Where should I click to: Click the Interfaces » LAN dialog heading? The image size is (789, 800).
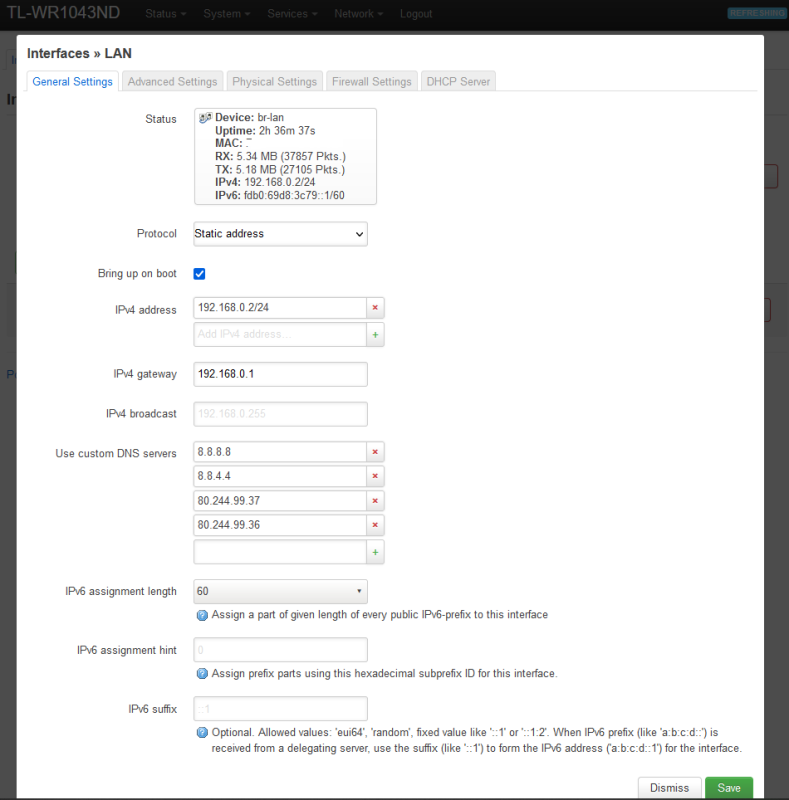(x=79, y=54)
